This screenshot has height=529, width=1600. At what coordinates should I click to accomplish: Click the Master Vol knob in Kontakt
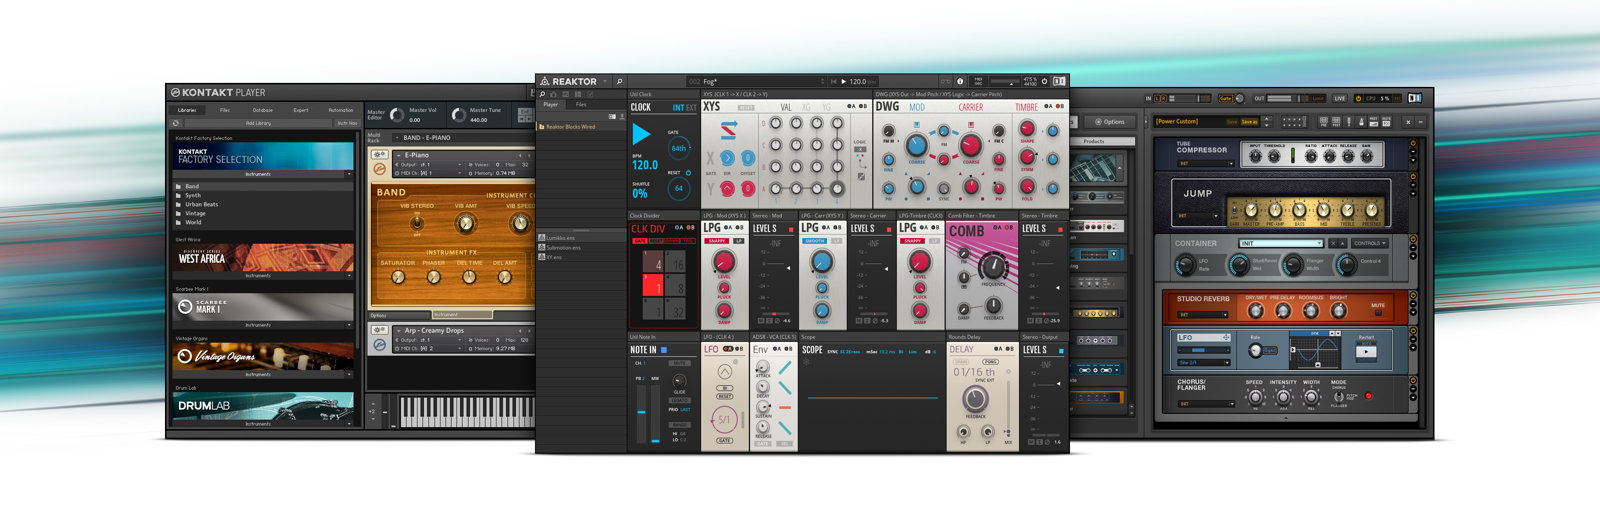coord(398,115)
